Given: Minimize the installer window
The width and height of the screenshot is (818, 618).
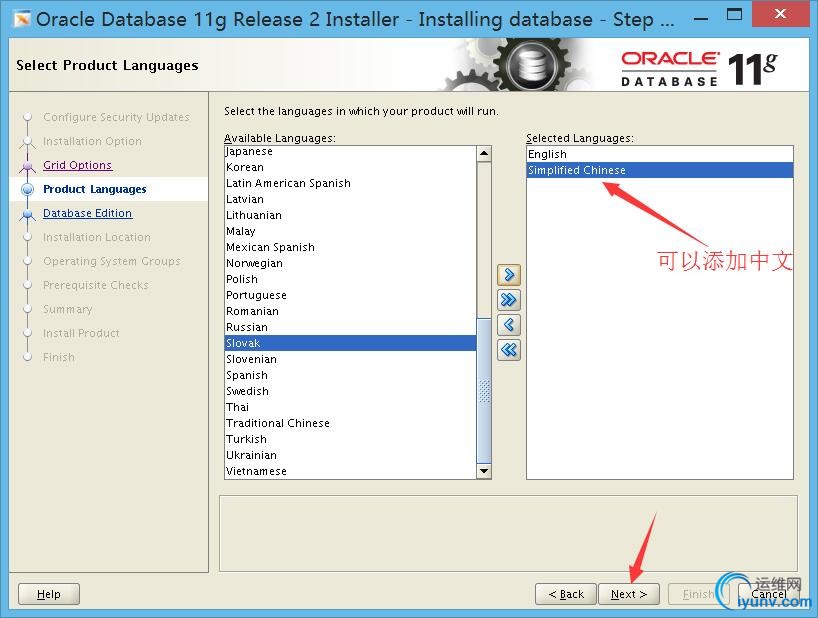Looking at the screenshot, I should [701, 18].
